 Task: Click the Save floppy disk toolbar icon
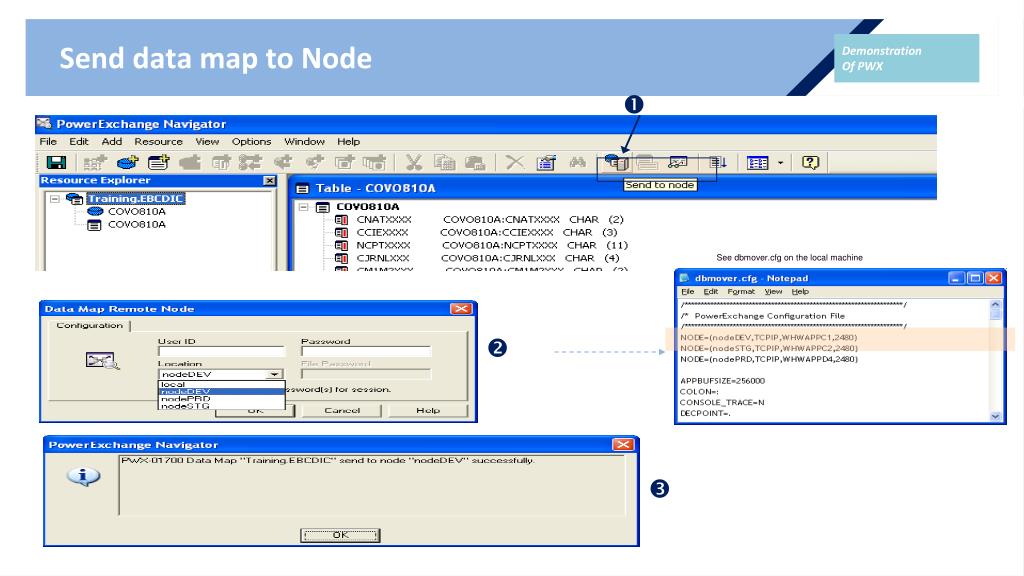(56, 163)
